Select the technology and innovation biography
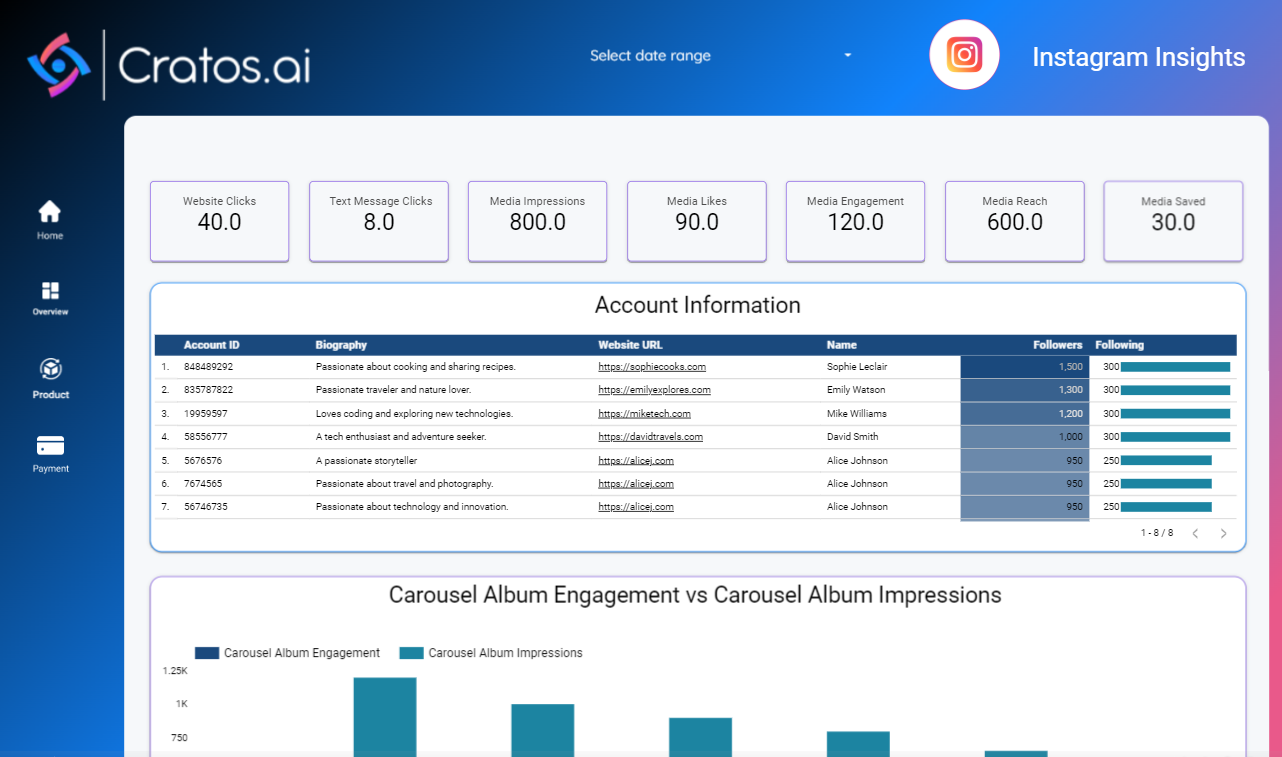The width and height of the screenshot is (1282, 757). click(412, 507)
